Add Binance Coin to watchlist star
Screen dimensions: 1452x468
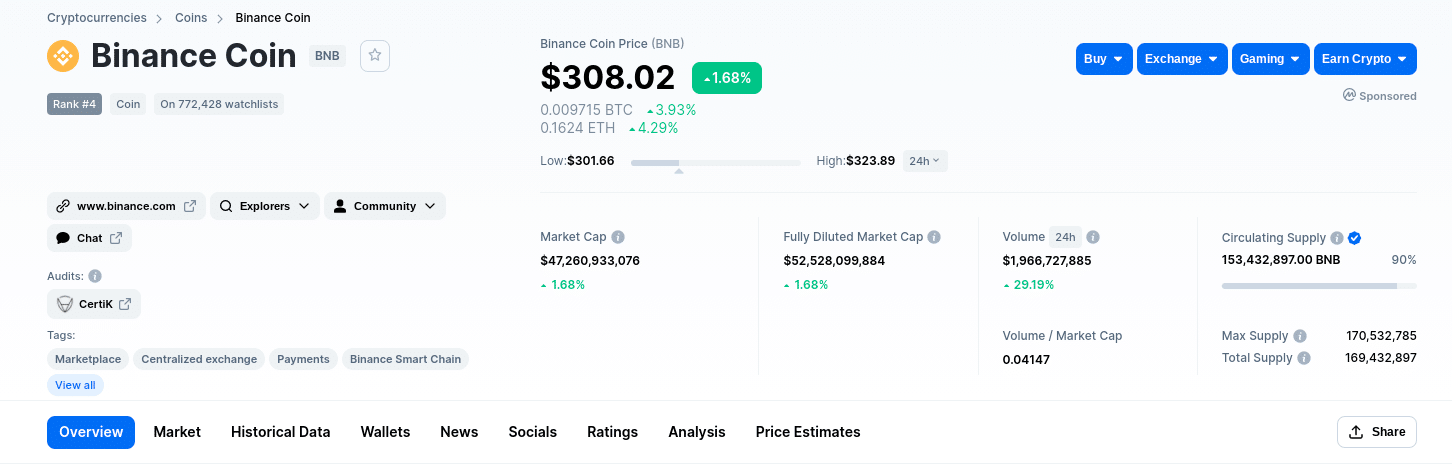(375, 56)
